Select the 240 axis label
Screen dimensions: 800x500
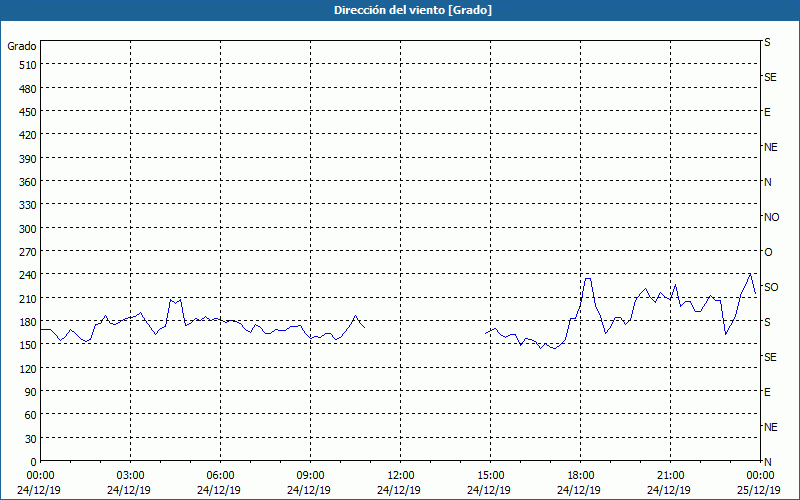[28, 276]
